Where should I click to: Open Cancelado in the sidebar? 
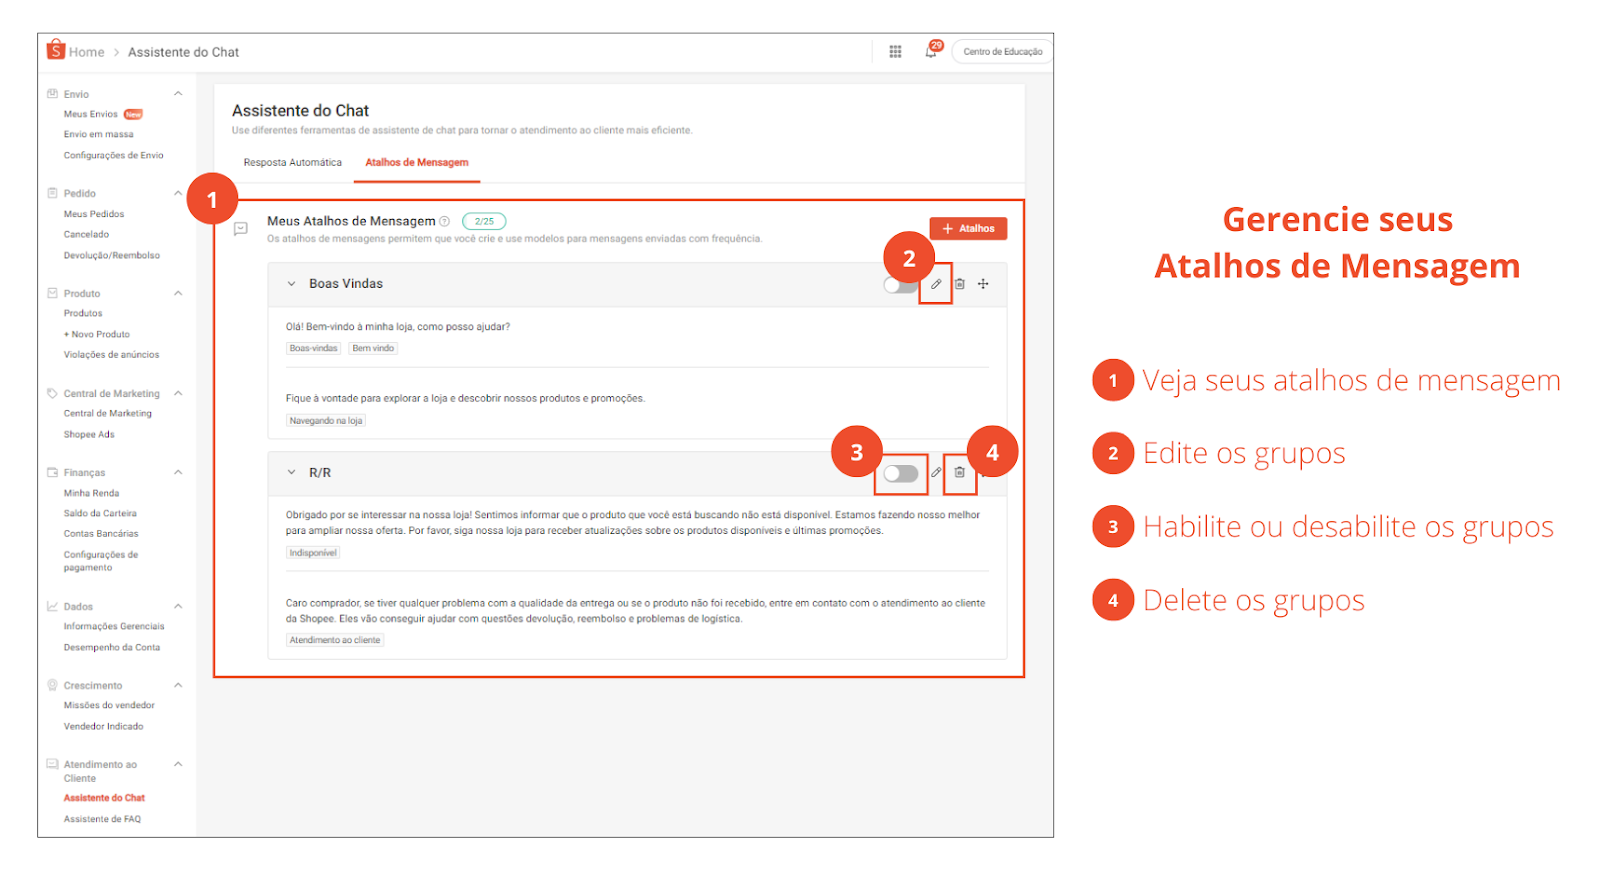coord(86,234)
